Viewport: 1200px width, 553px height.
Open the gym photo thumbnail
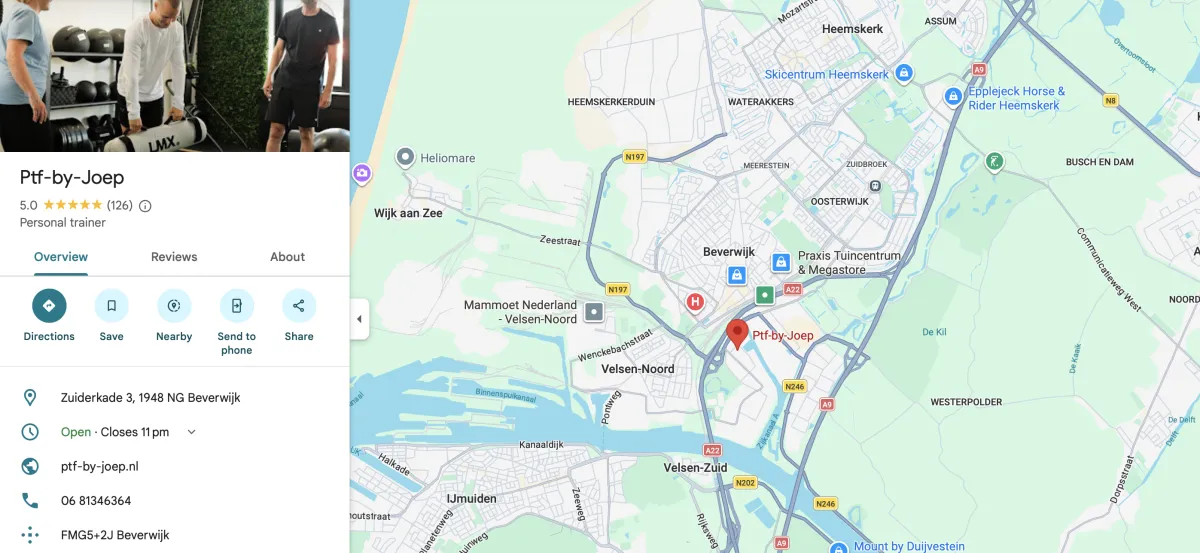175,76
